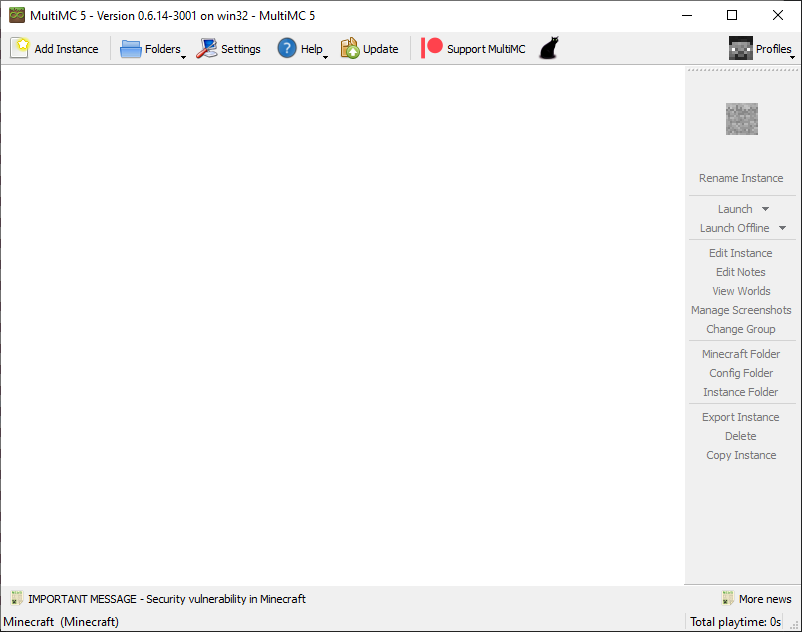This screenshot has width=802, height=632.
Task: Click the window resize grip corner
Action: (x=795, y=625)
